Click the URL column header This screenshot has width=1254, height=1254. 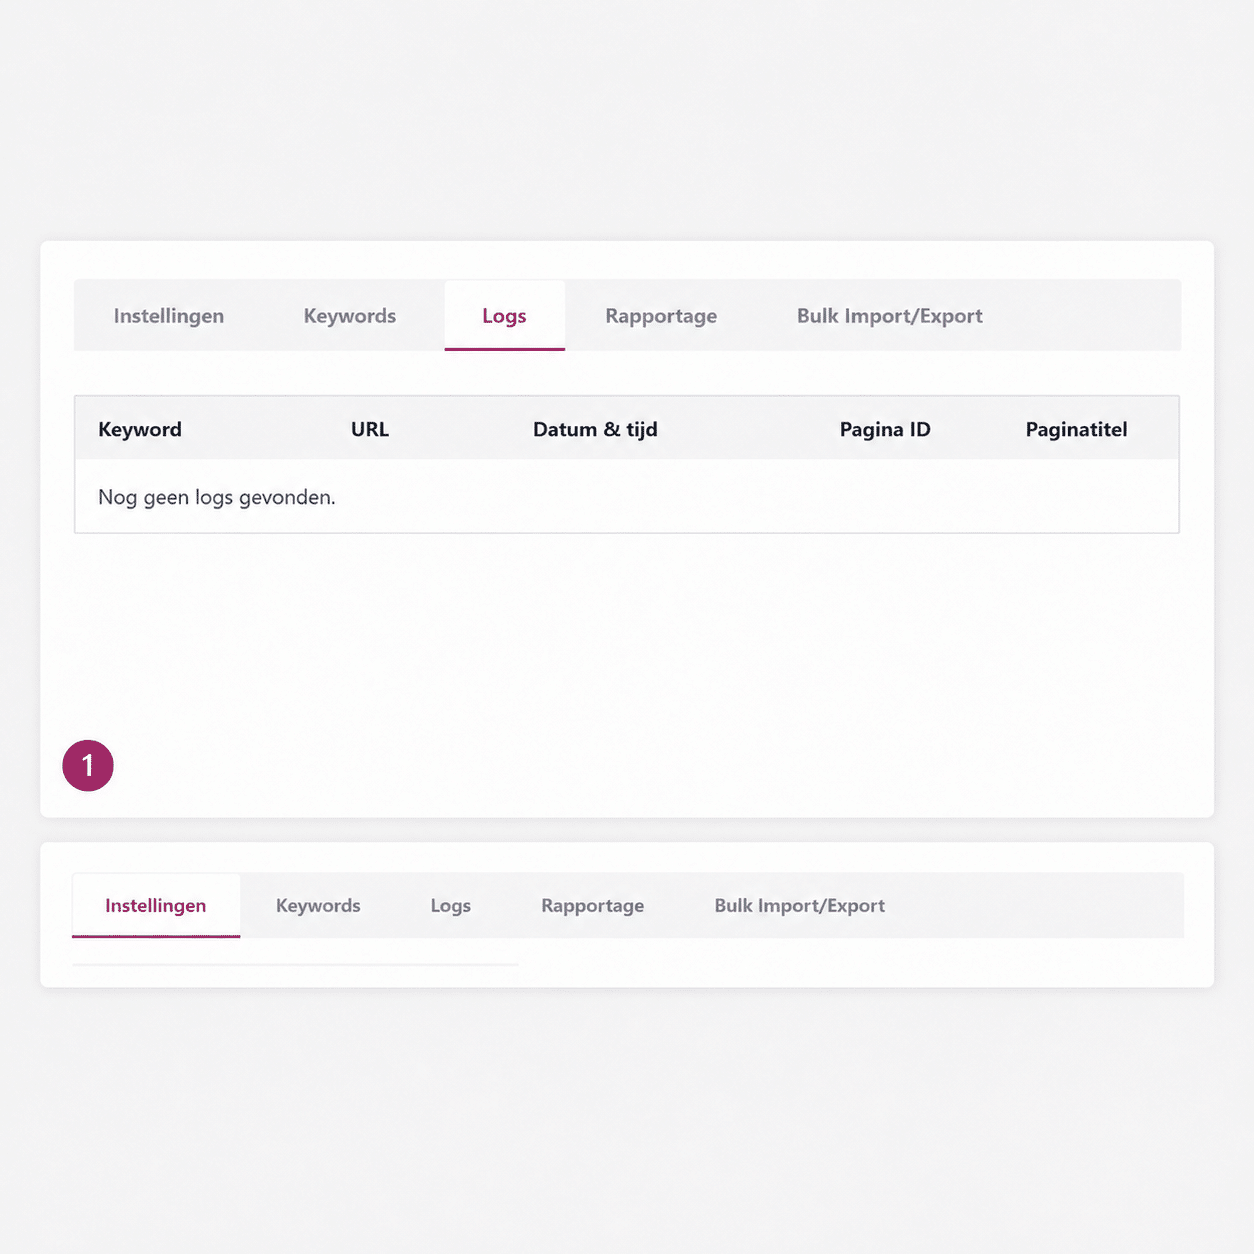pos(370,430)
